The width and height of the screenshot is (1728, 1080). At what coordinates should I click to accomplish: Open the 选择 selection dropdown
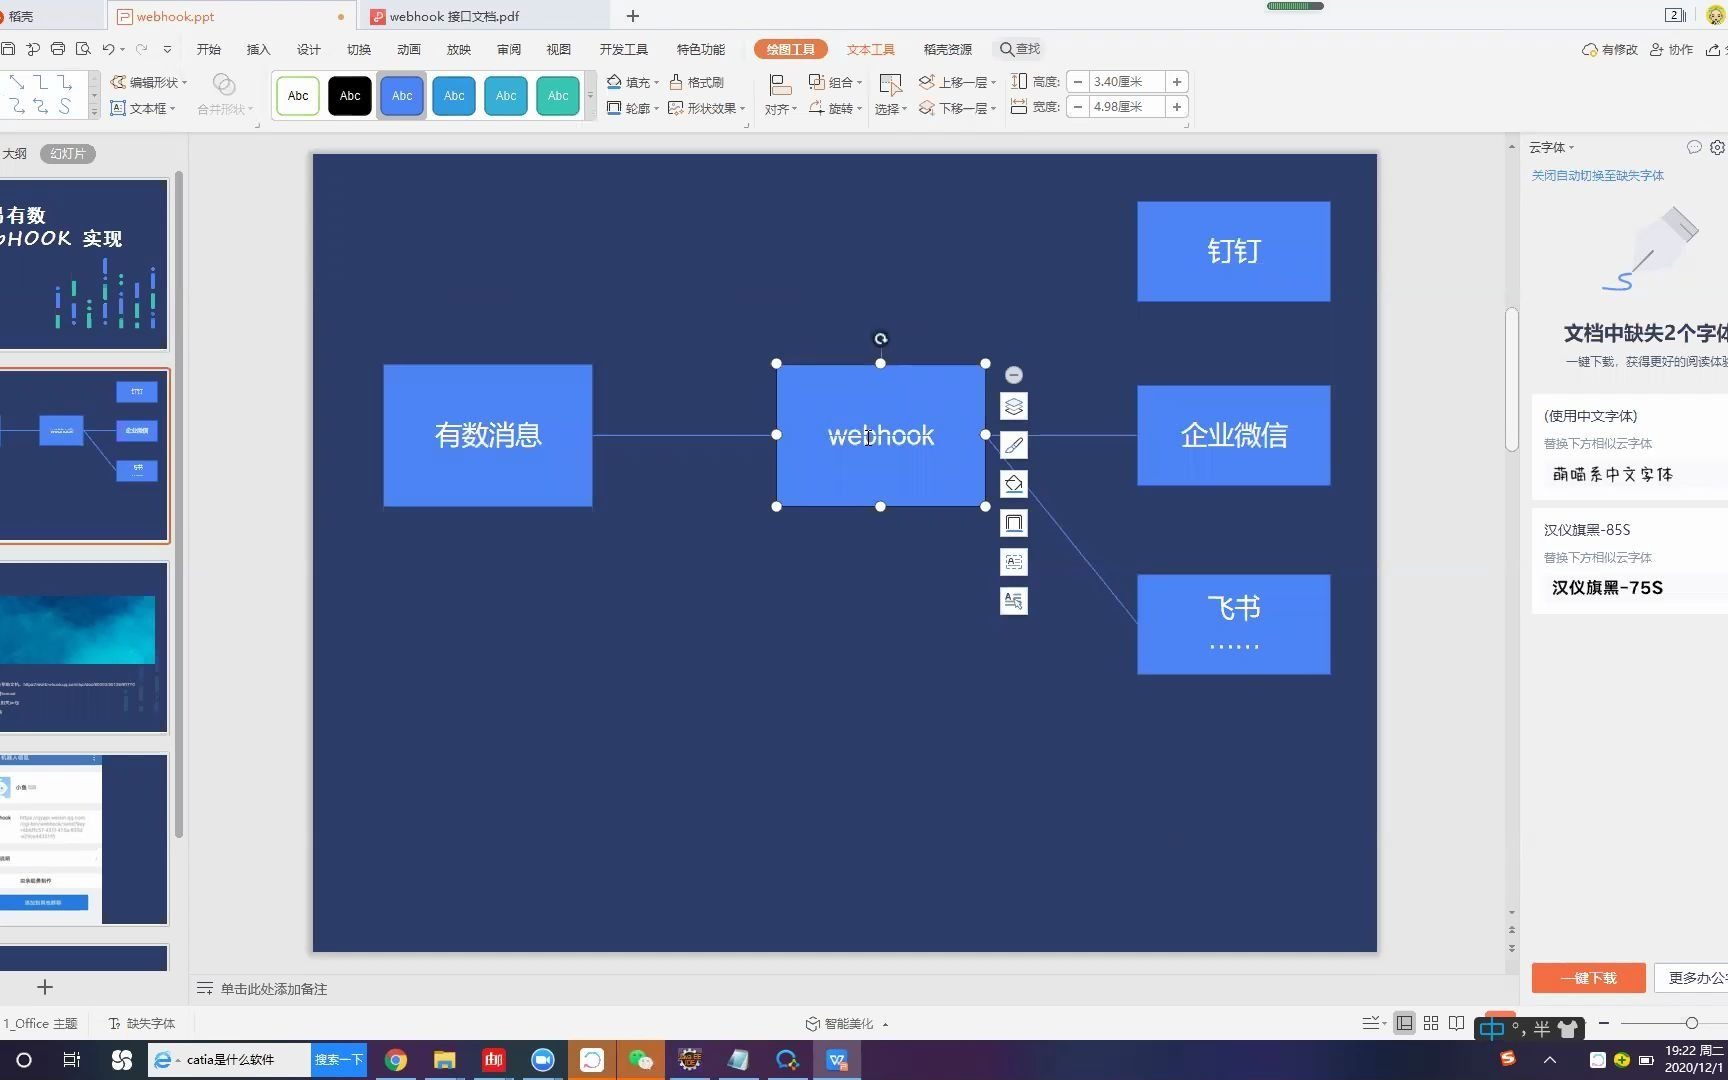(x=890, y=109)
